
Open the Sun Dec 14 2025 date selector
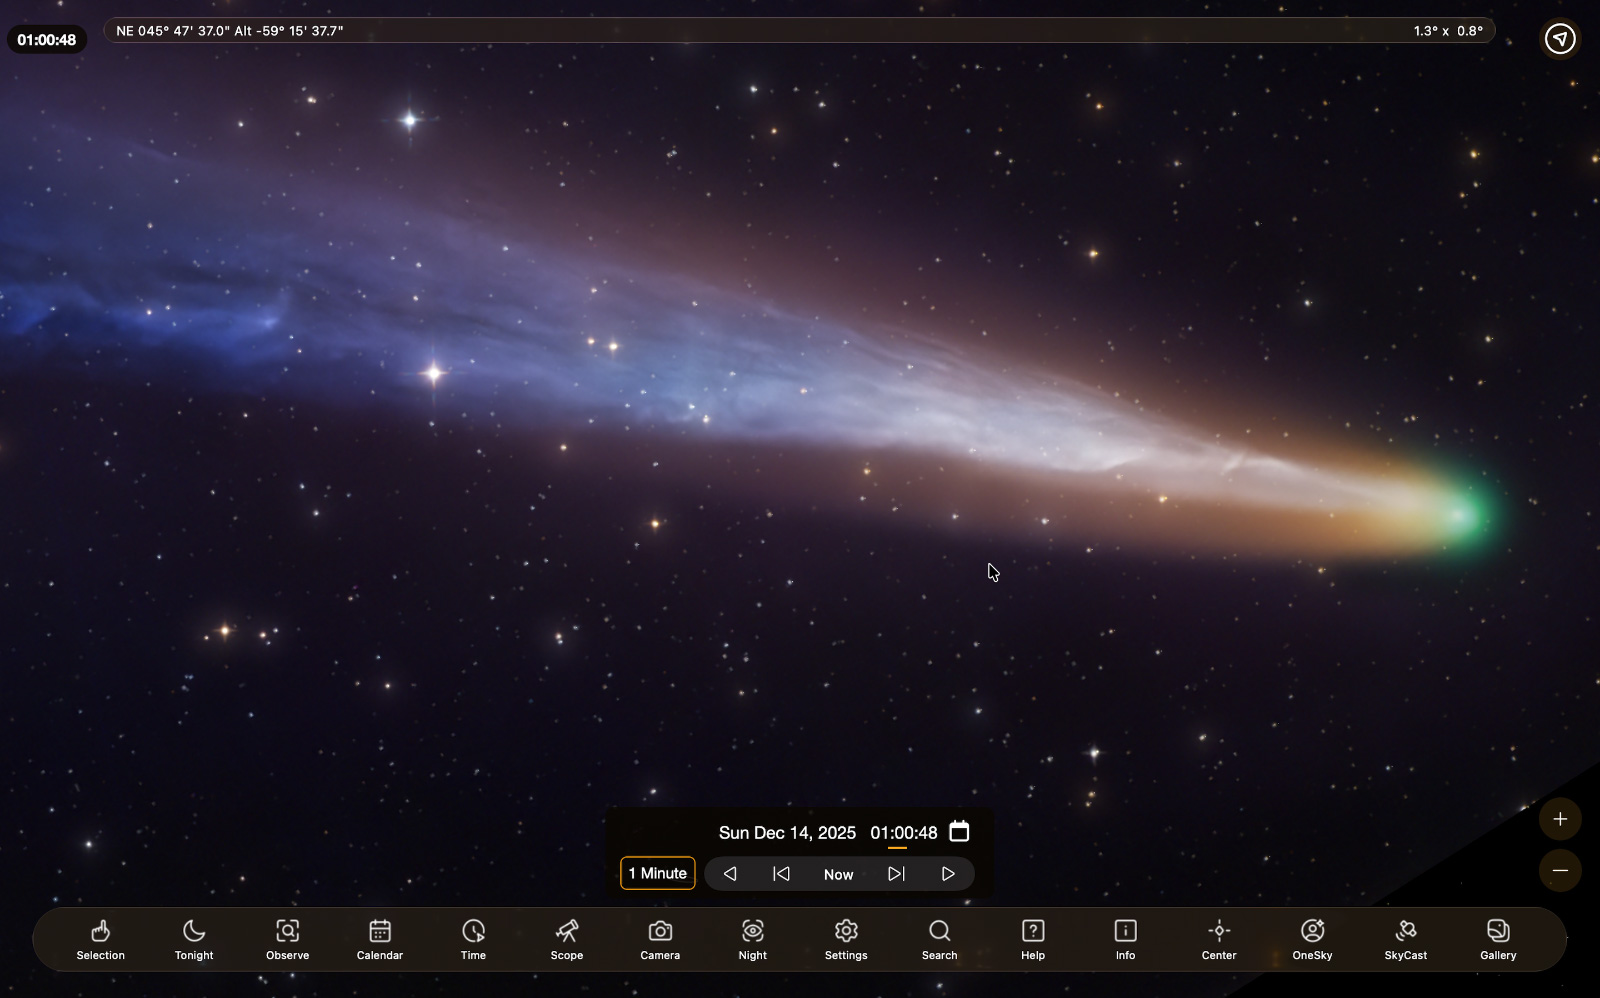coord(788,832)
